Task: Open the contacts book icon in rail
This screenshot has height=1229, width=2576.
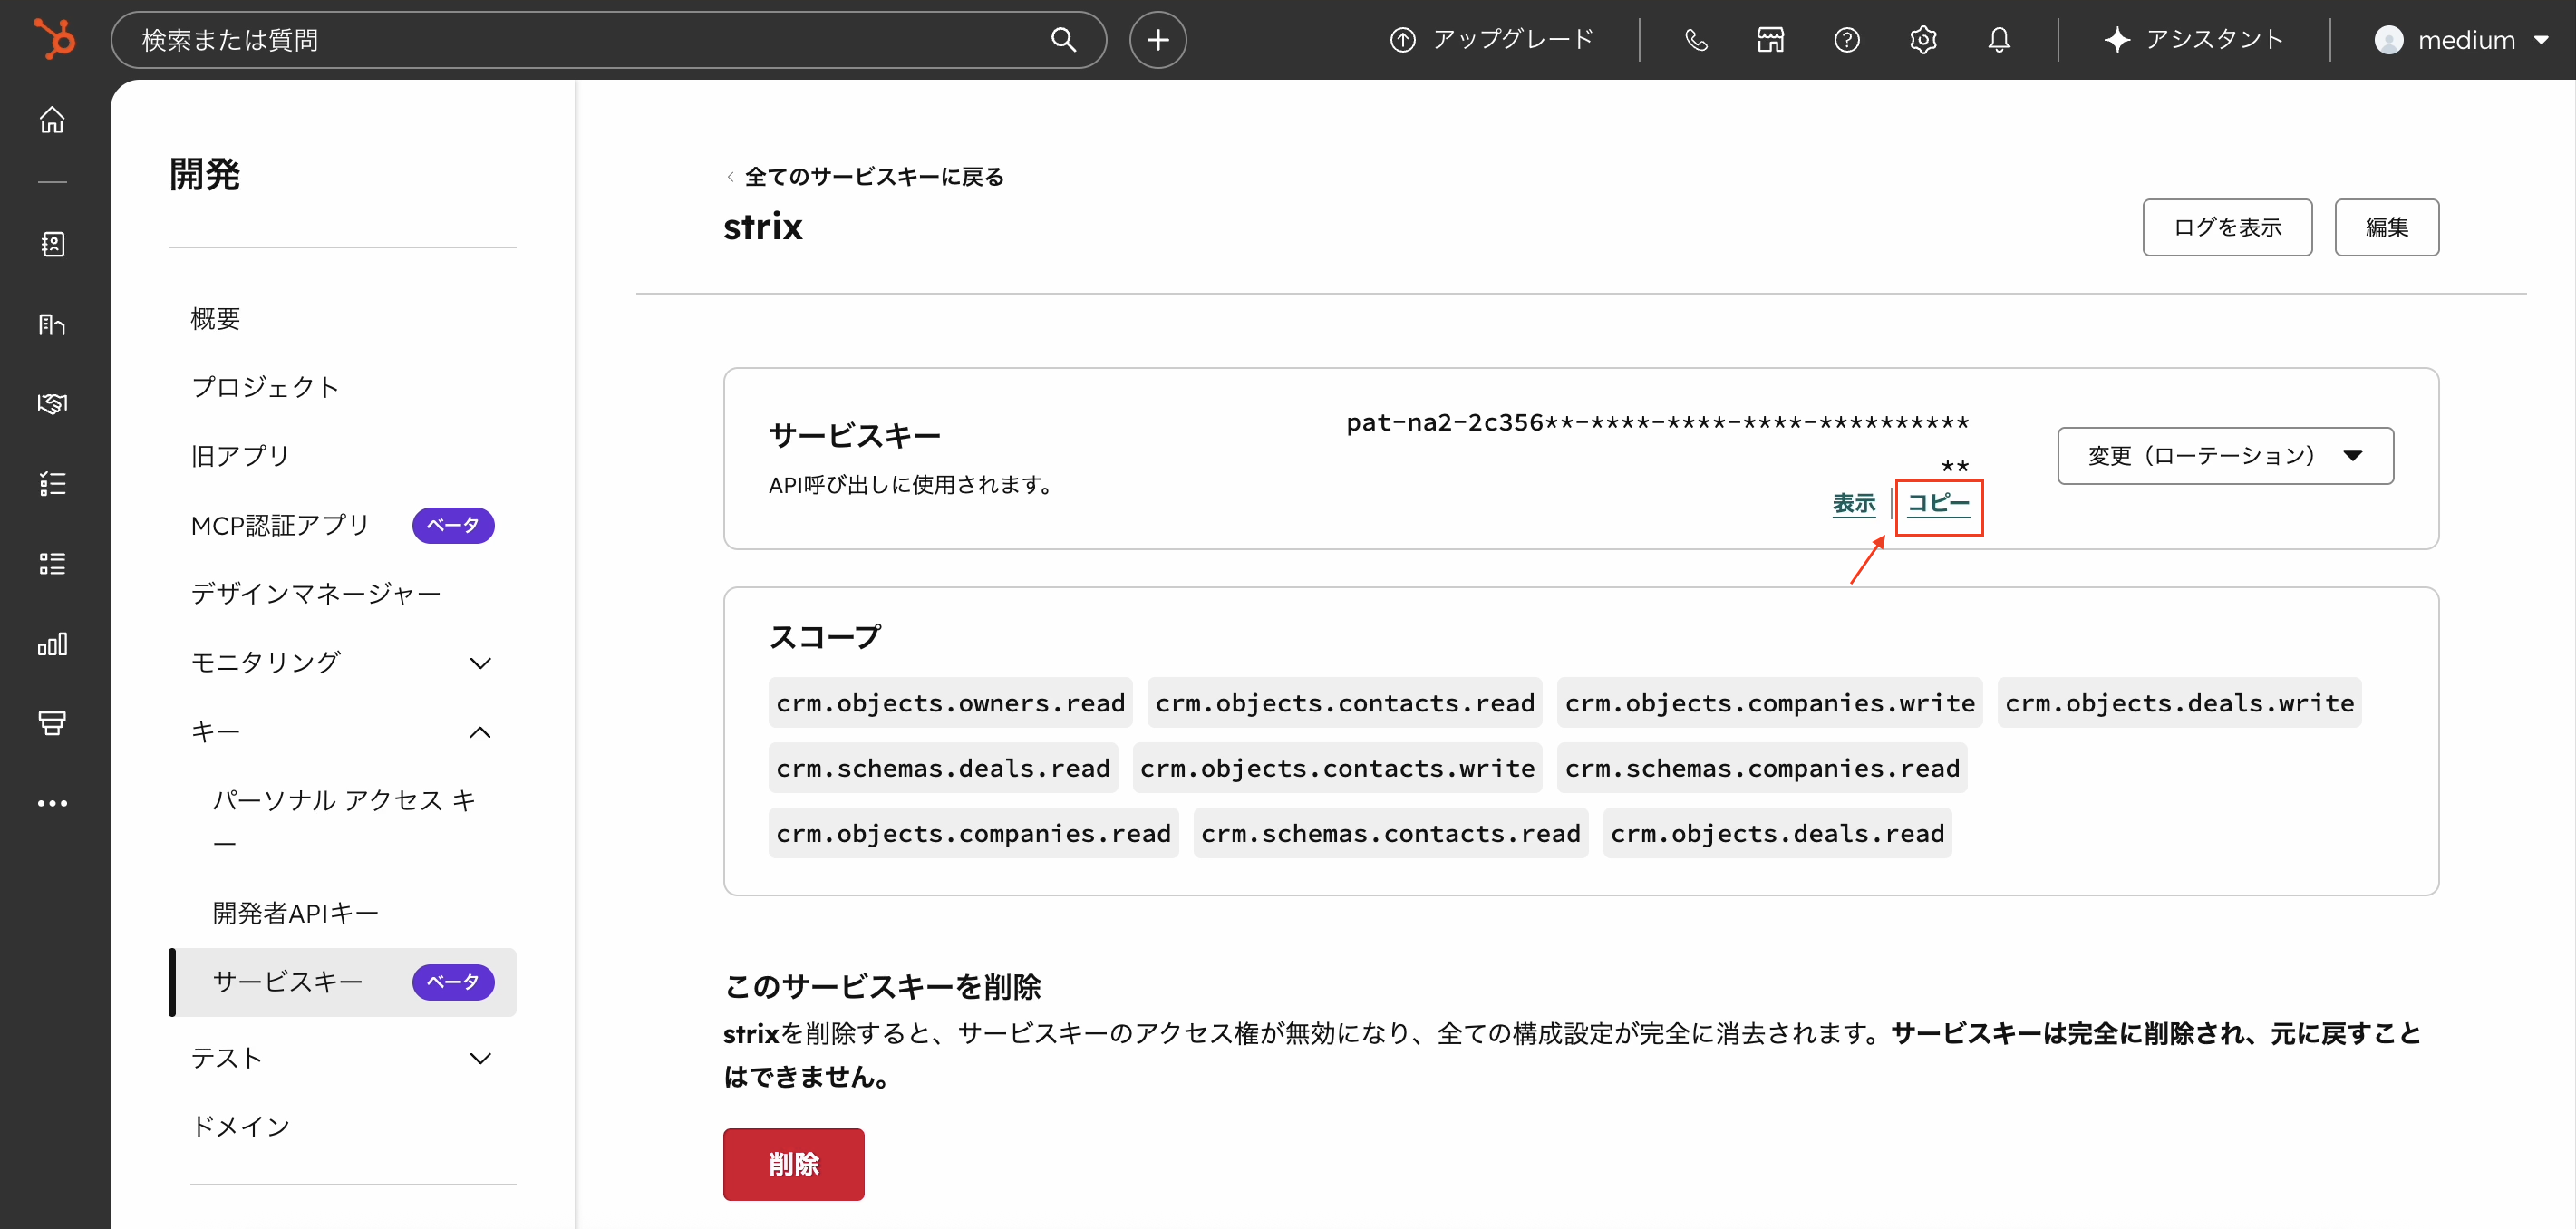Action: (52, 244)
